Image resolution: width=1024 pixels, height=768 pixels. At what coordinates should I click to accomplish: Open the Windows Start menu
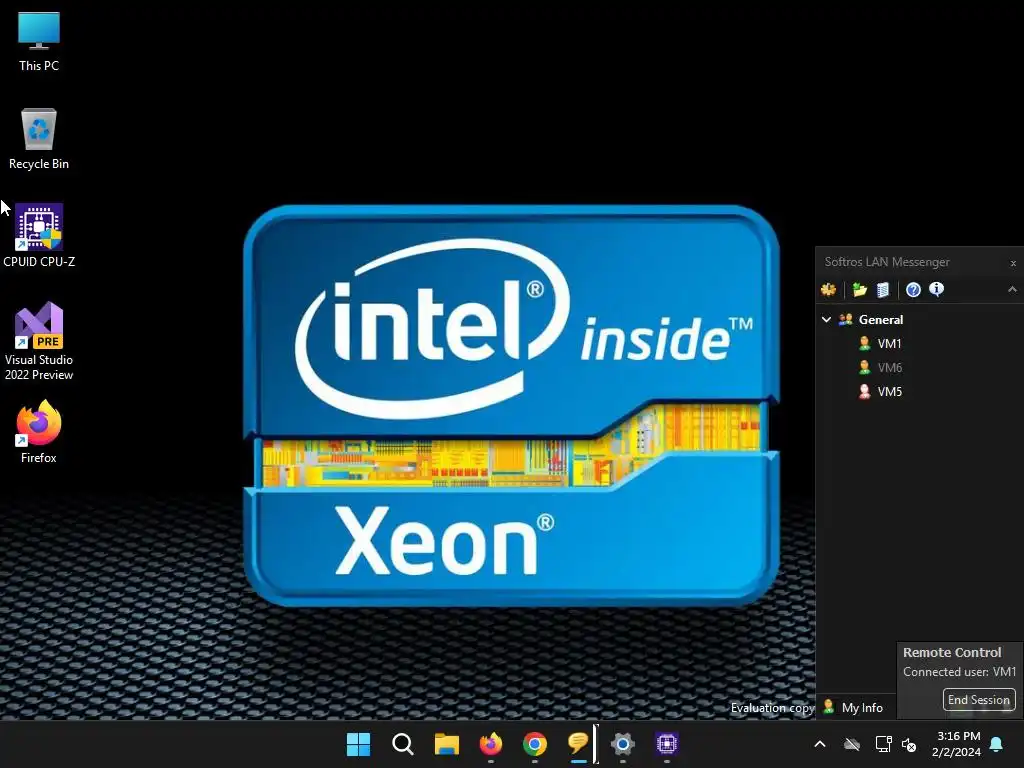359,744
